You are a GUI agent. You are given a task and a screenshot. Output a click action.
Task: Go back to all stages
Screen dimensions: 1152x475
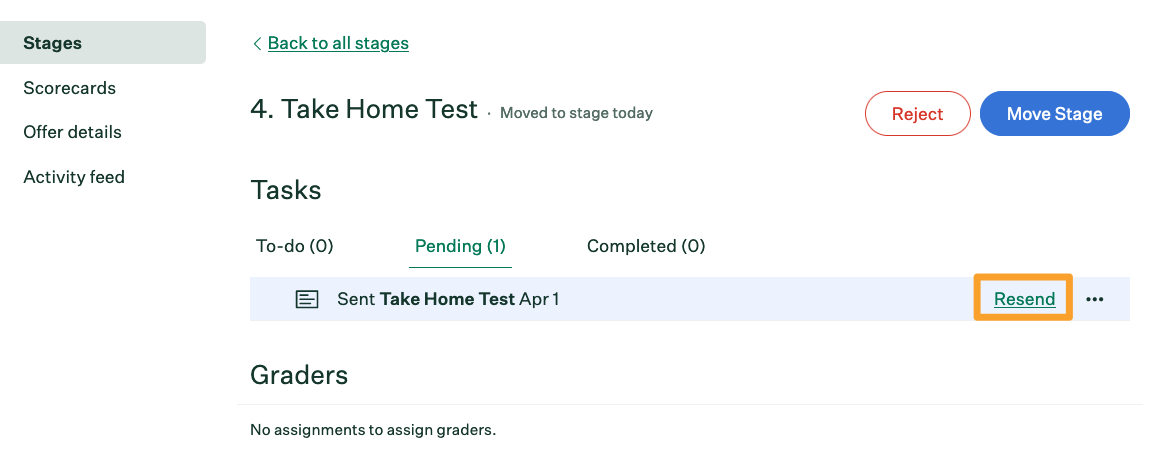[338, 43]
